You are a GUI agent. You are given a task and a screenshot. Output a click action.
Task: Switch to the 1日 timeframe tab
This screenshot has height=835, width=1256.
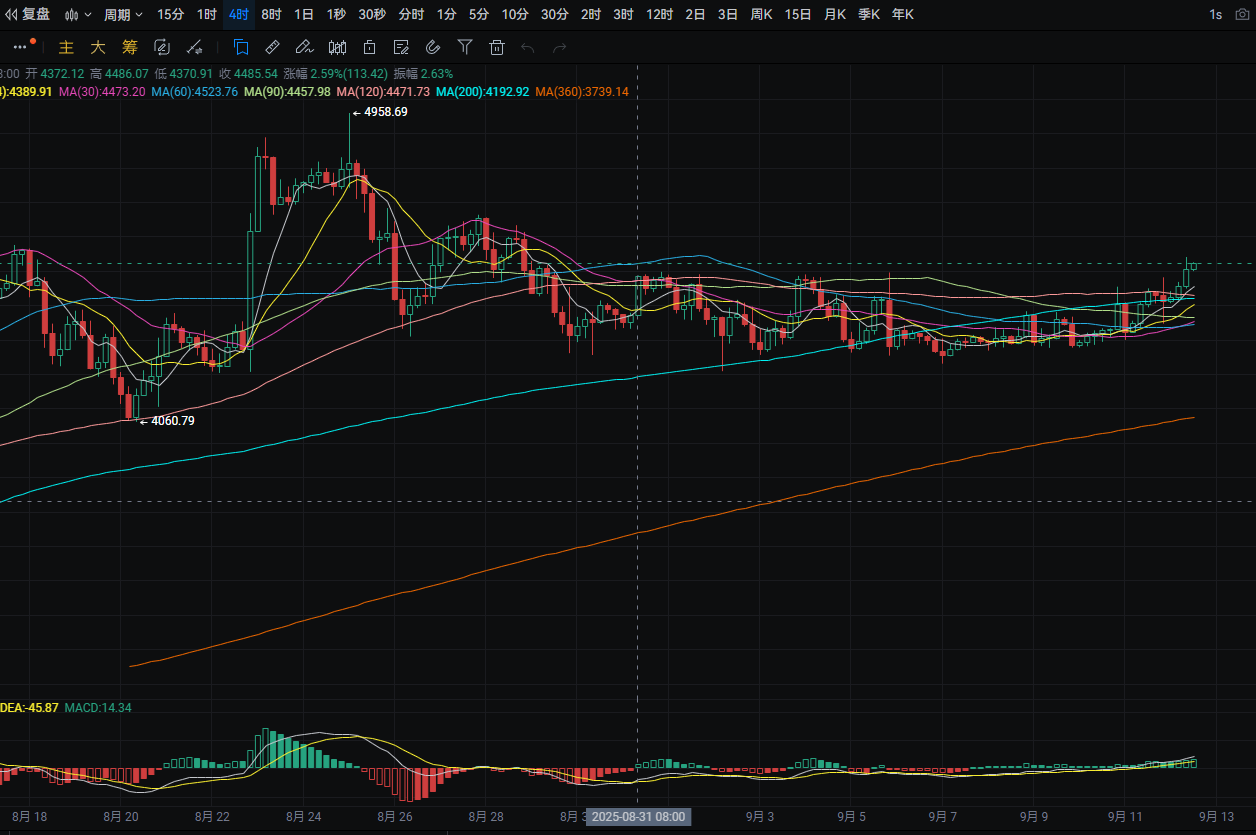[x=303, y=14]
